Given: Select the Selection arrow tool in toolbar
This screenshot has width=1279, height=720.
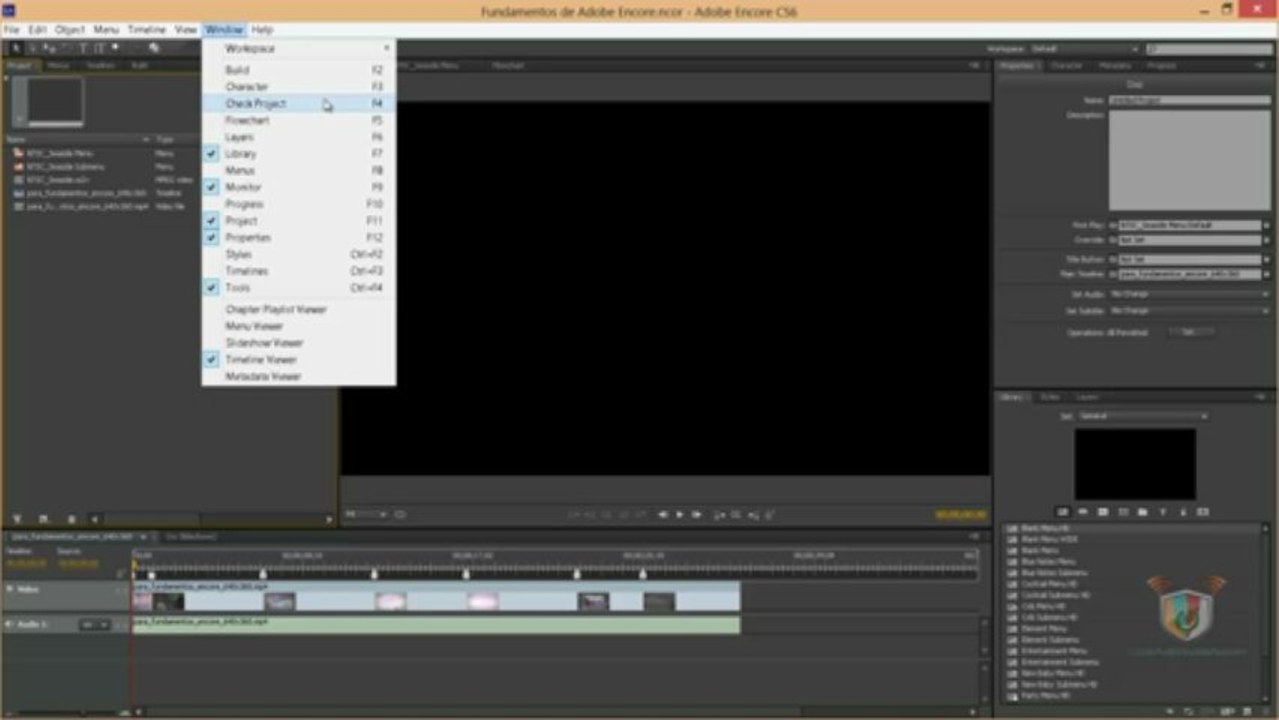Looking at the screenshot, I should pyautogui.click(x=15, y=47).
